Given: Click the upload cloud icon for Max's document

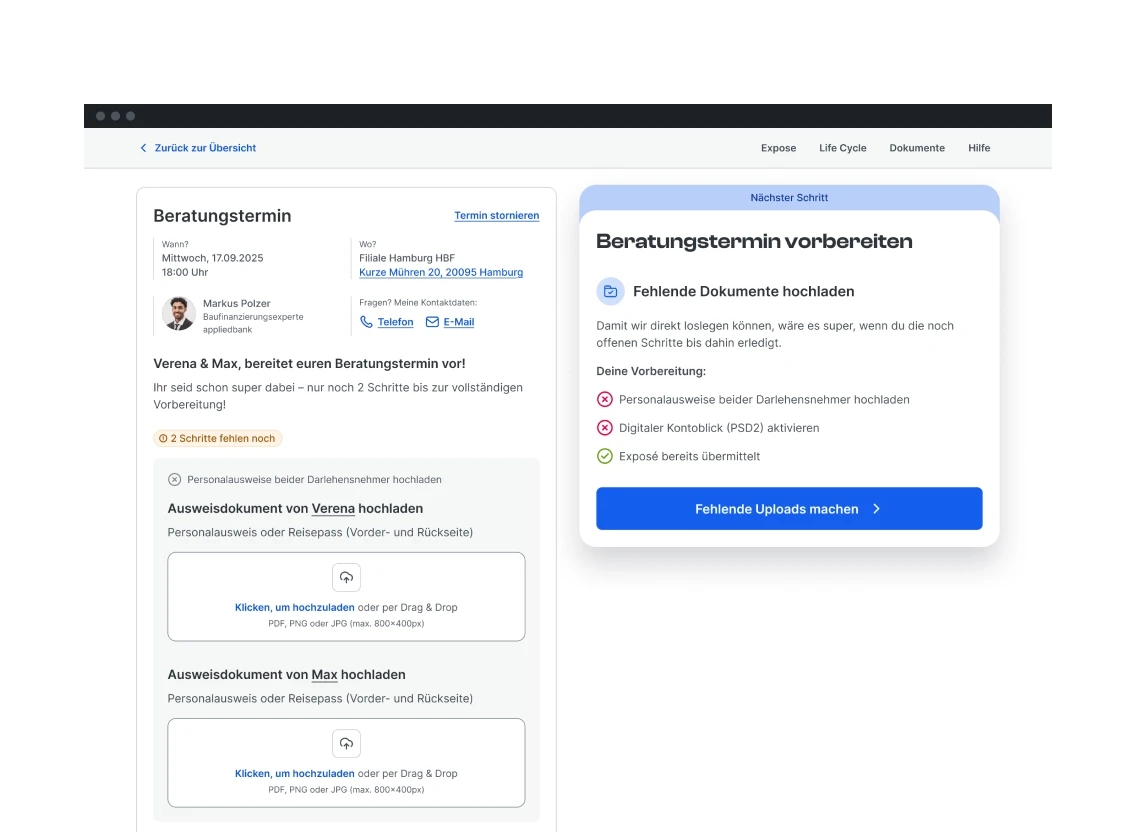Looking at the screenshot, I should pos(346,743).
